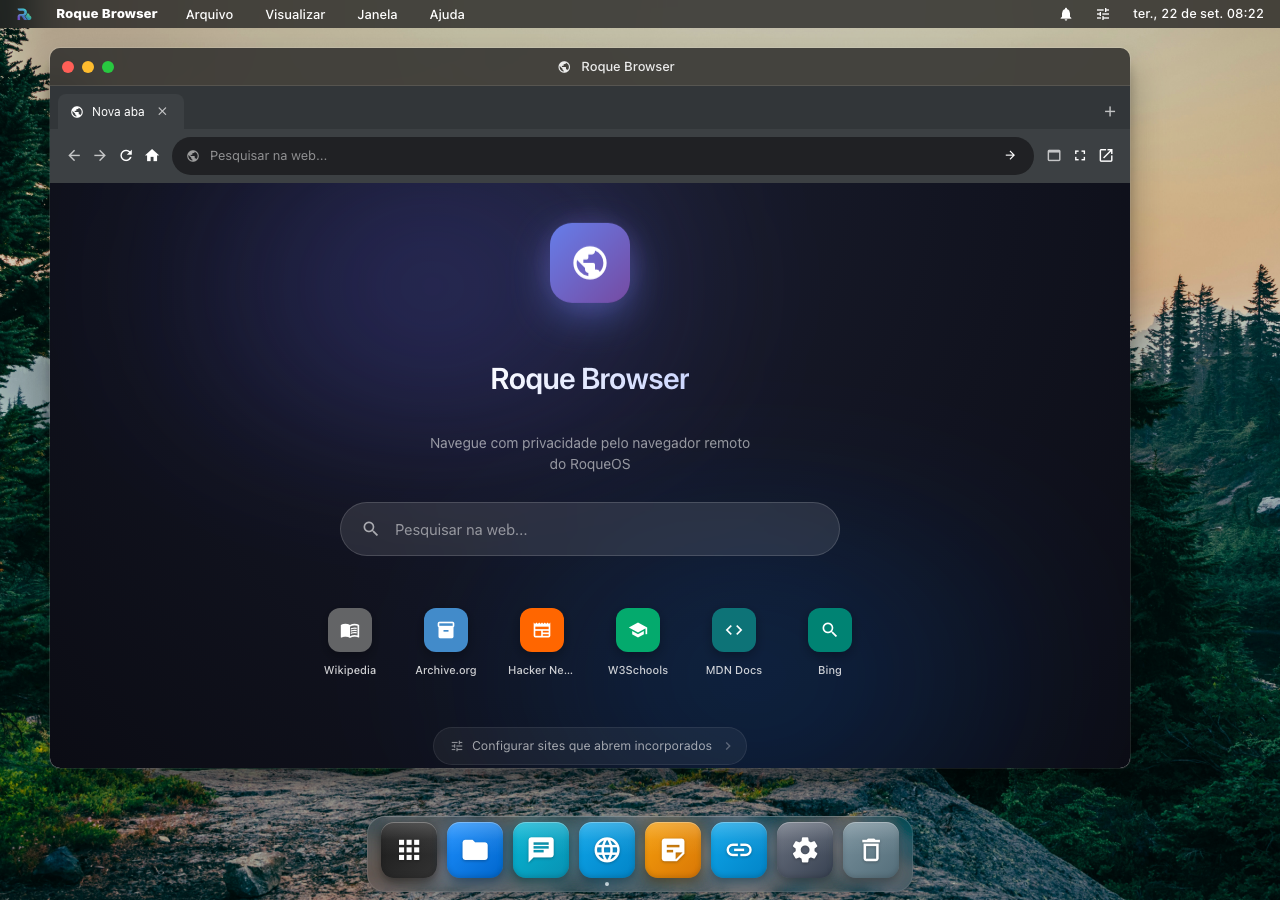Open the Files app in dock
Screen dimensions: 1280x900
[475, 850]
